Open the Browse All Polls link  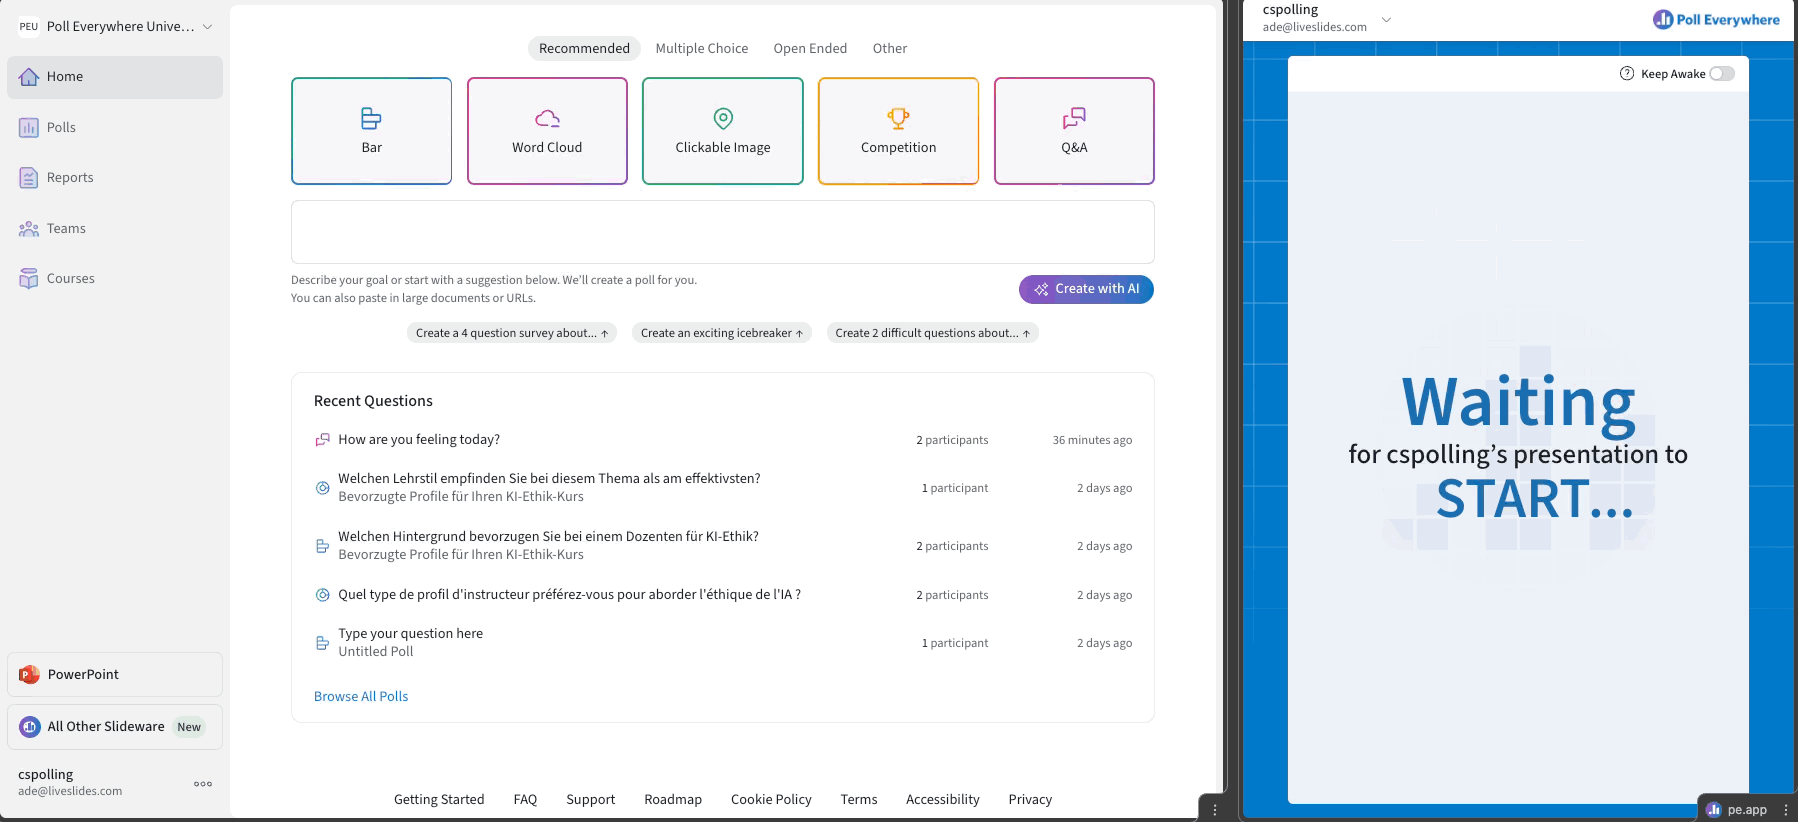pos(361,696)
